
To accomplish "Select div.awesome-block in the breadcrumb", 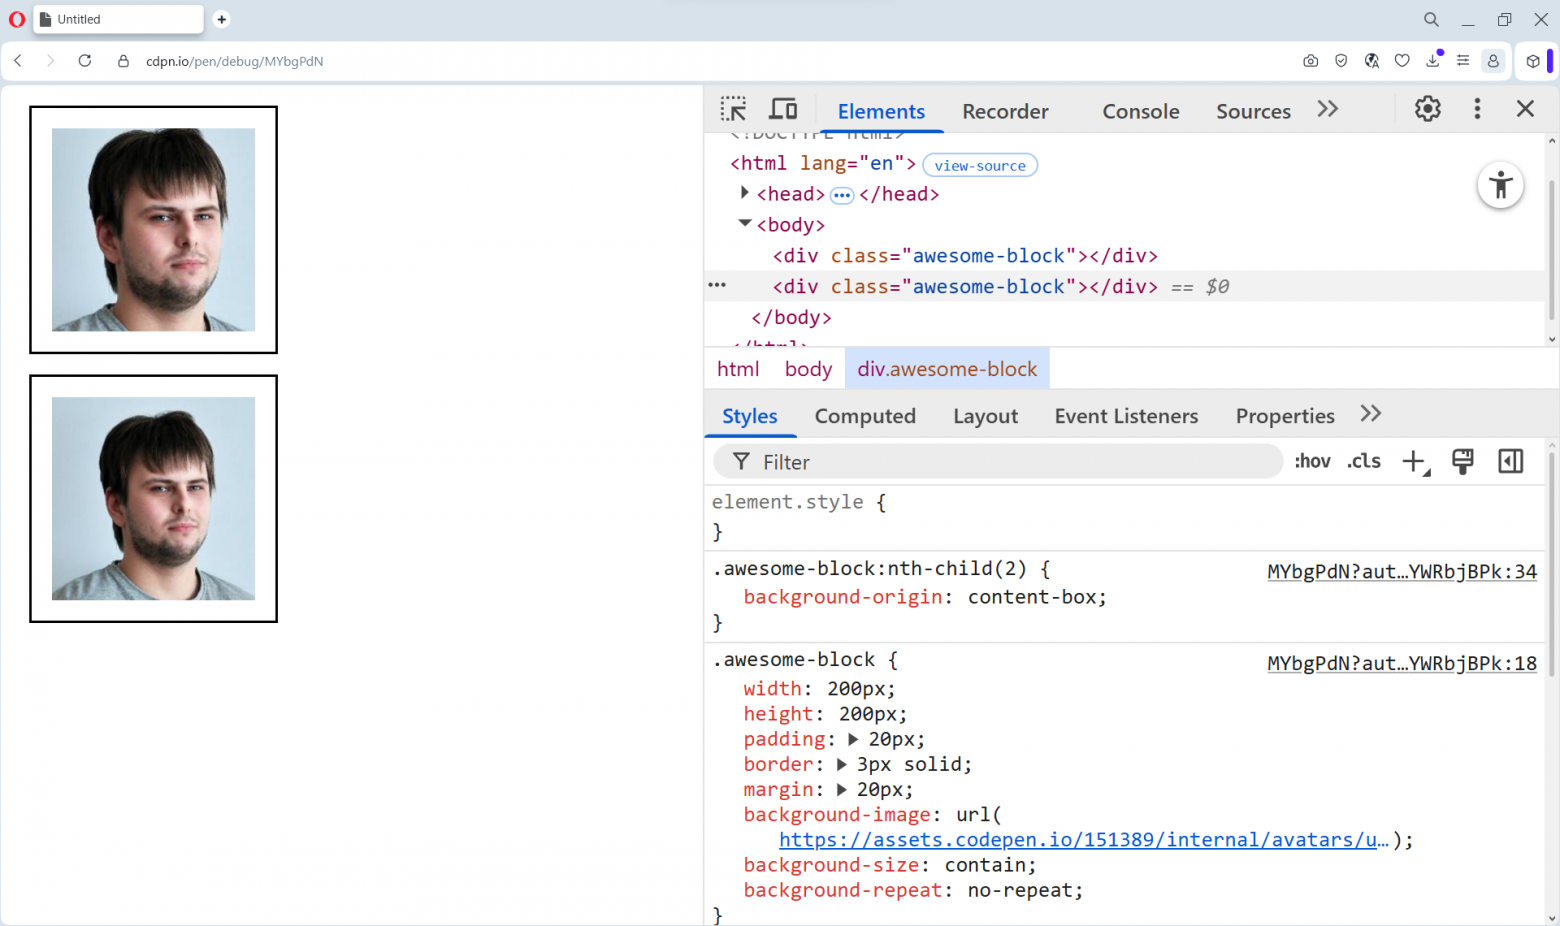I will [x=947, y=369].
